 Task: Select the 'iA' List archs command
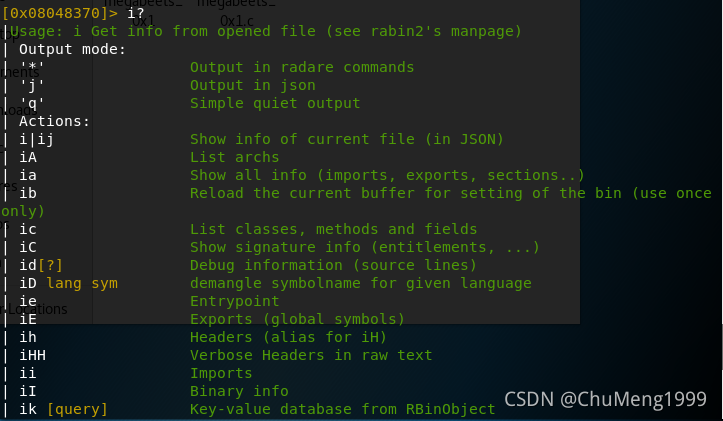tap(28, 157)
